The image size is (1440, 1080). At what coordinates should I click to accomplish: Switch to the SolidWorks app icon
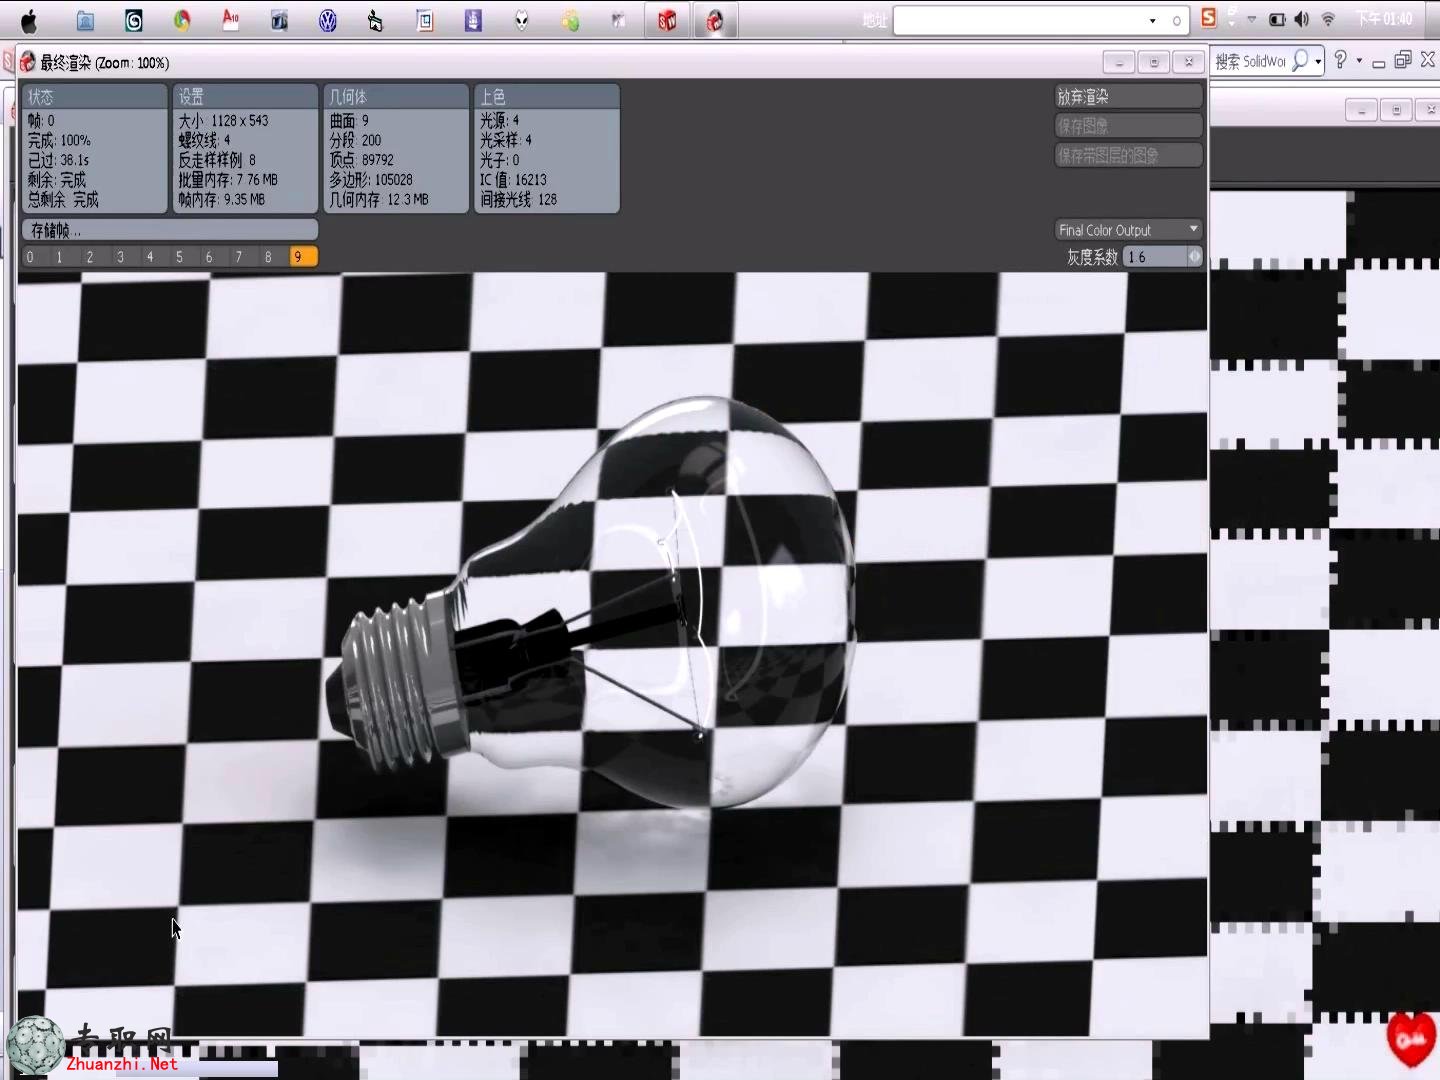click(667, 21)
